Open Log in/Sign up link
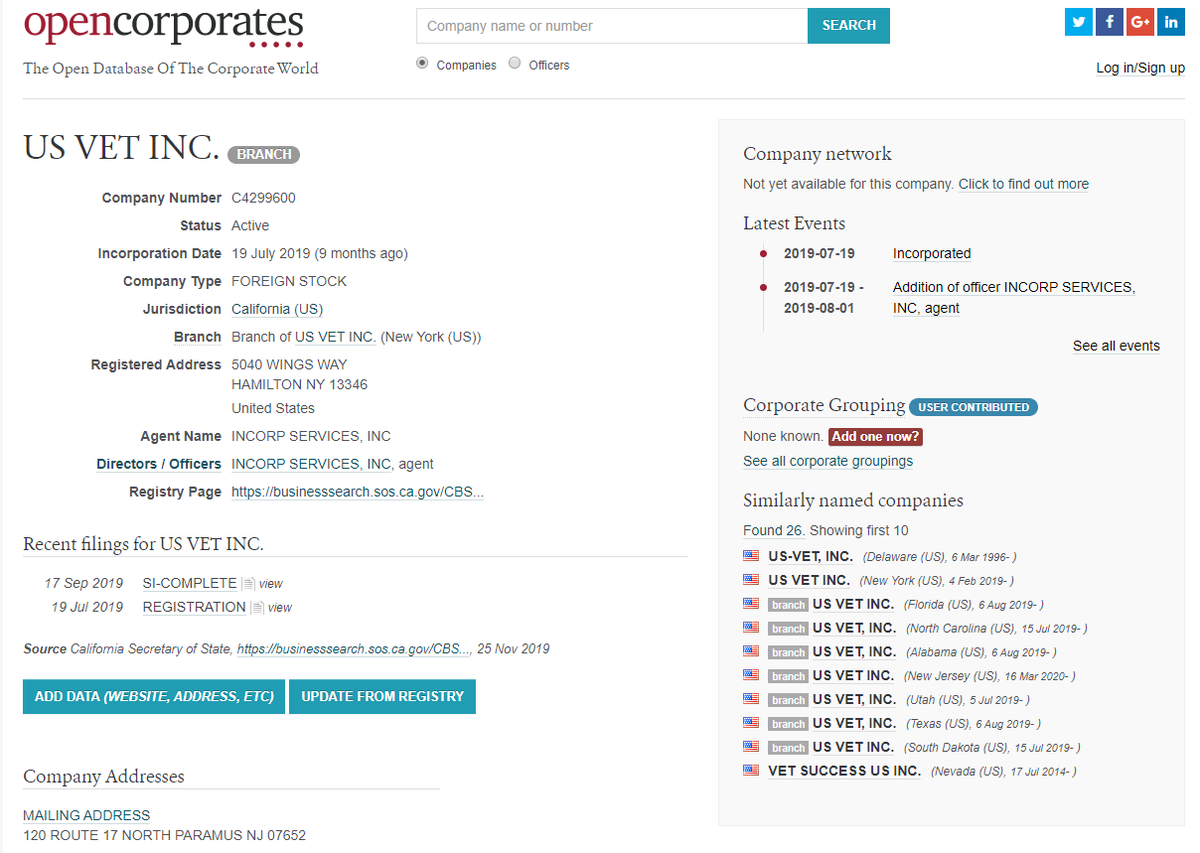1200x853 pixels. click(x=1140, y=68)
